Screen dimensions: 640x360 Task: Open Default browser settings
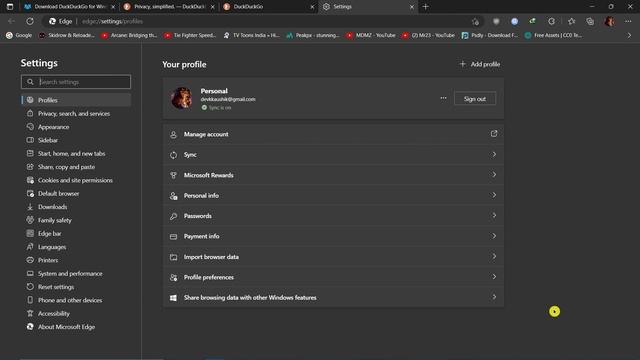(x=76, y=193)
